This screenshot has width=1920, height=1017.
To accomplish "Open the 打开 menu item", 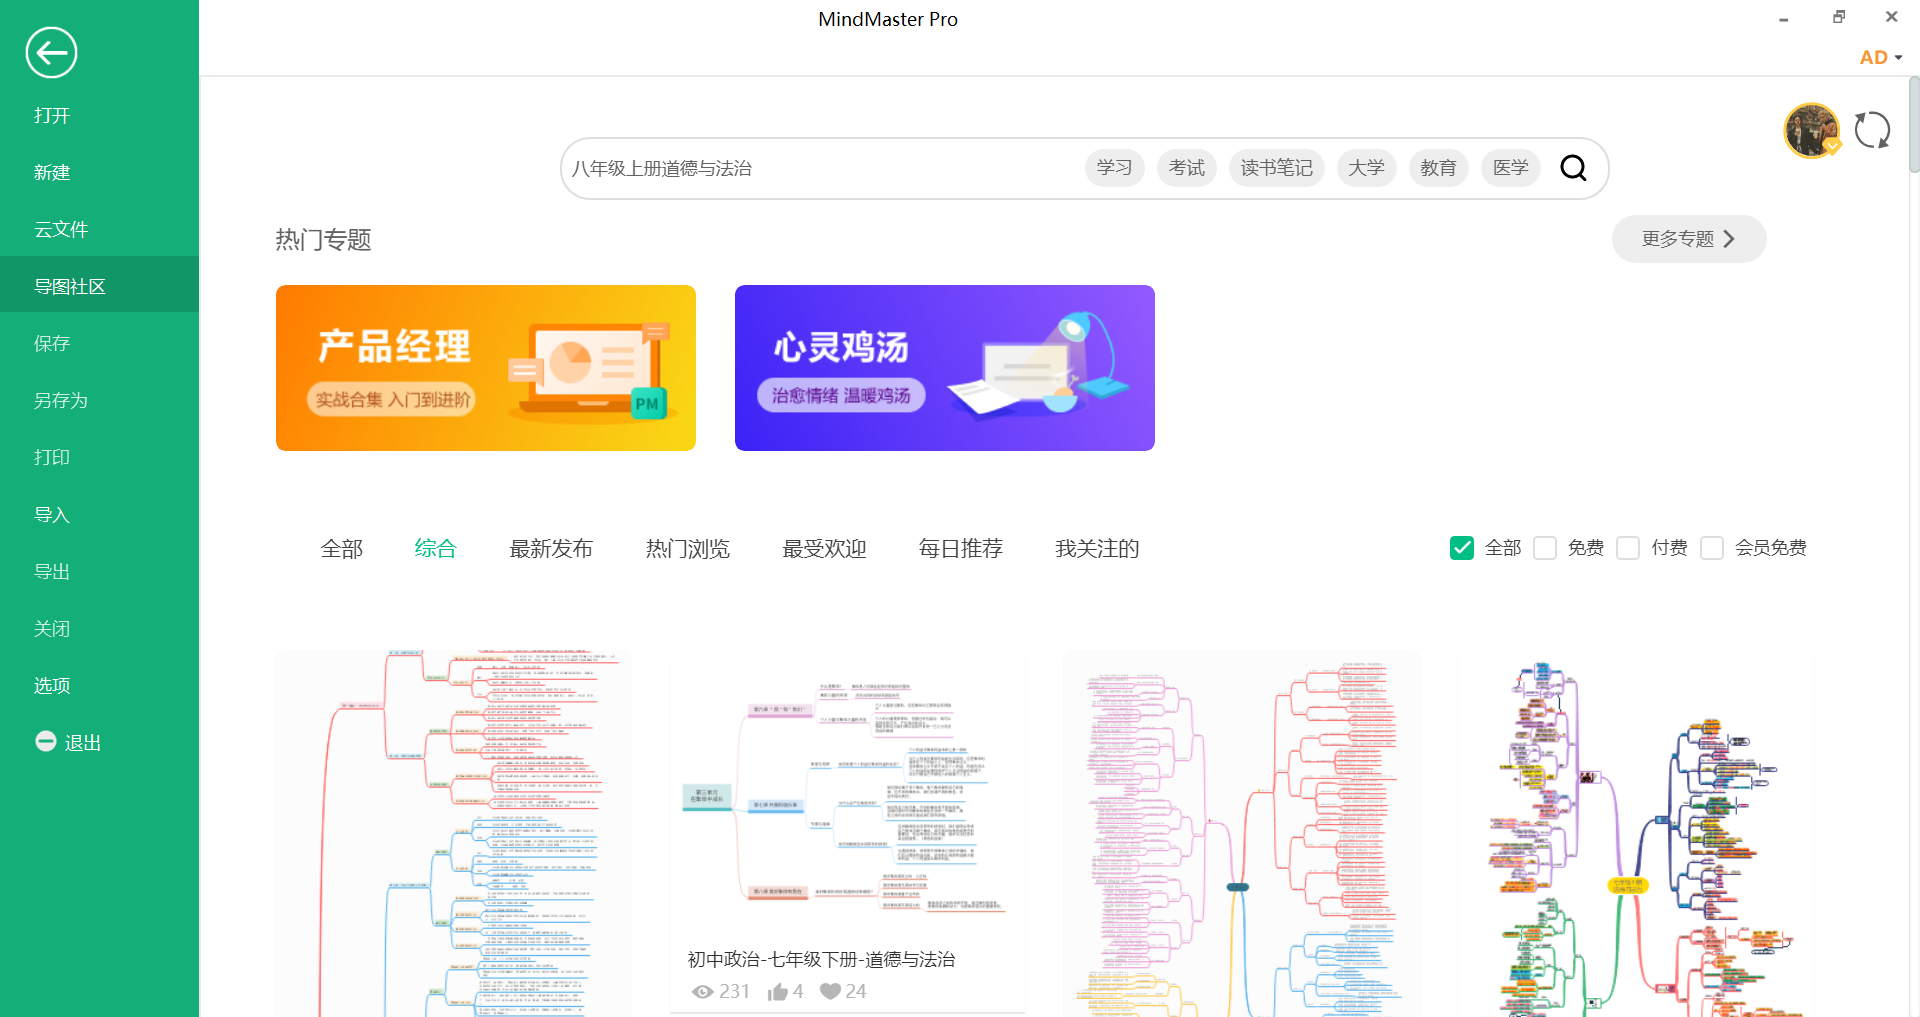I will [100, 115].
